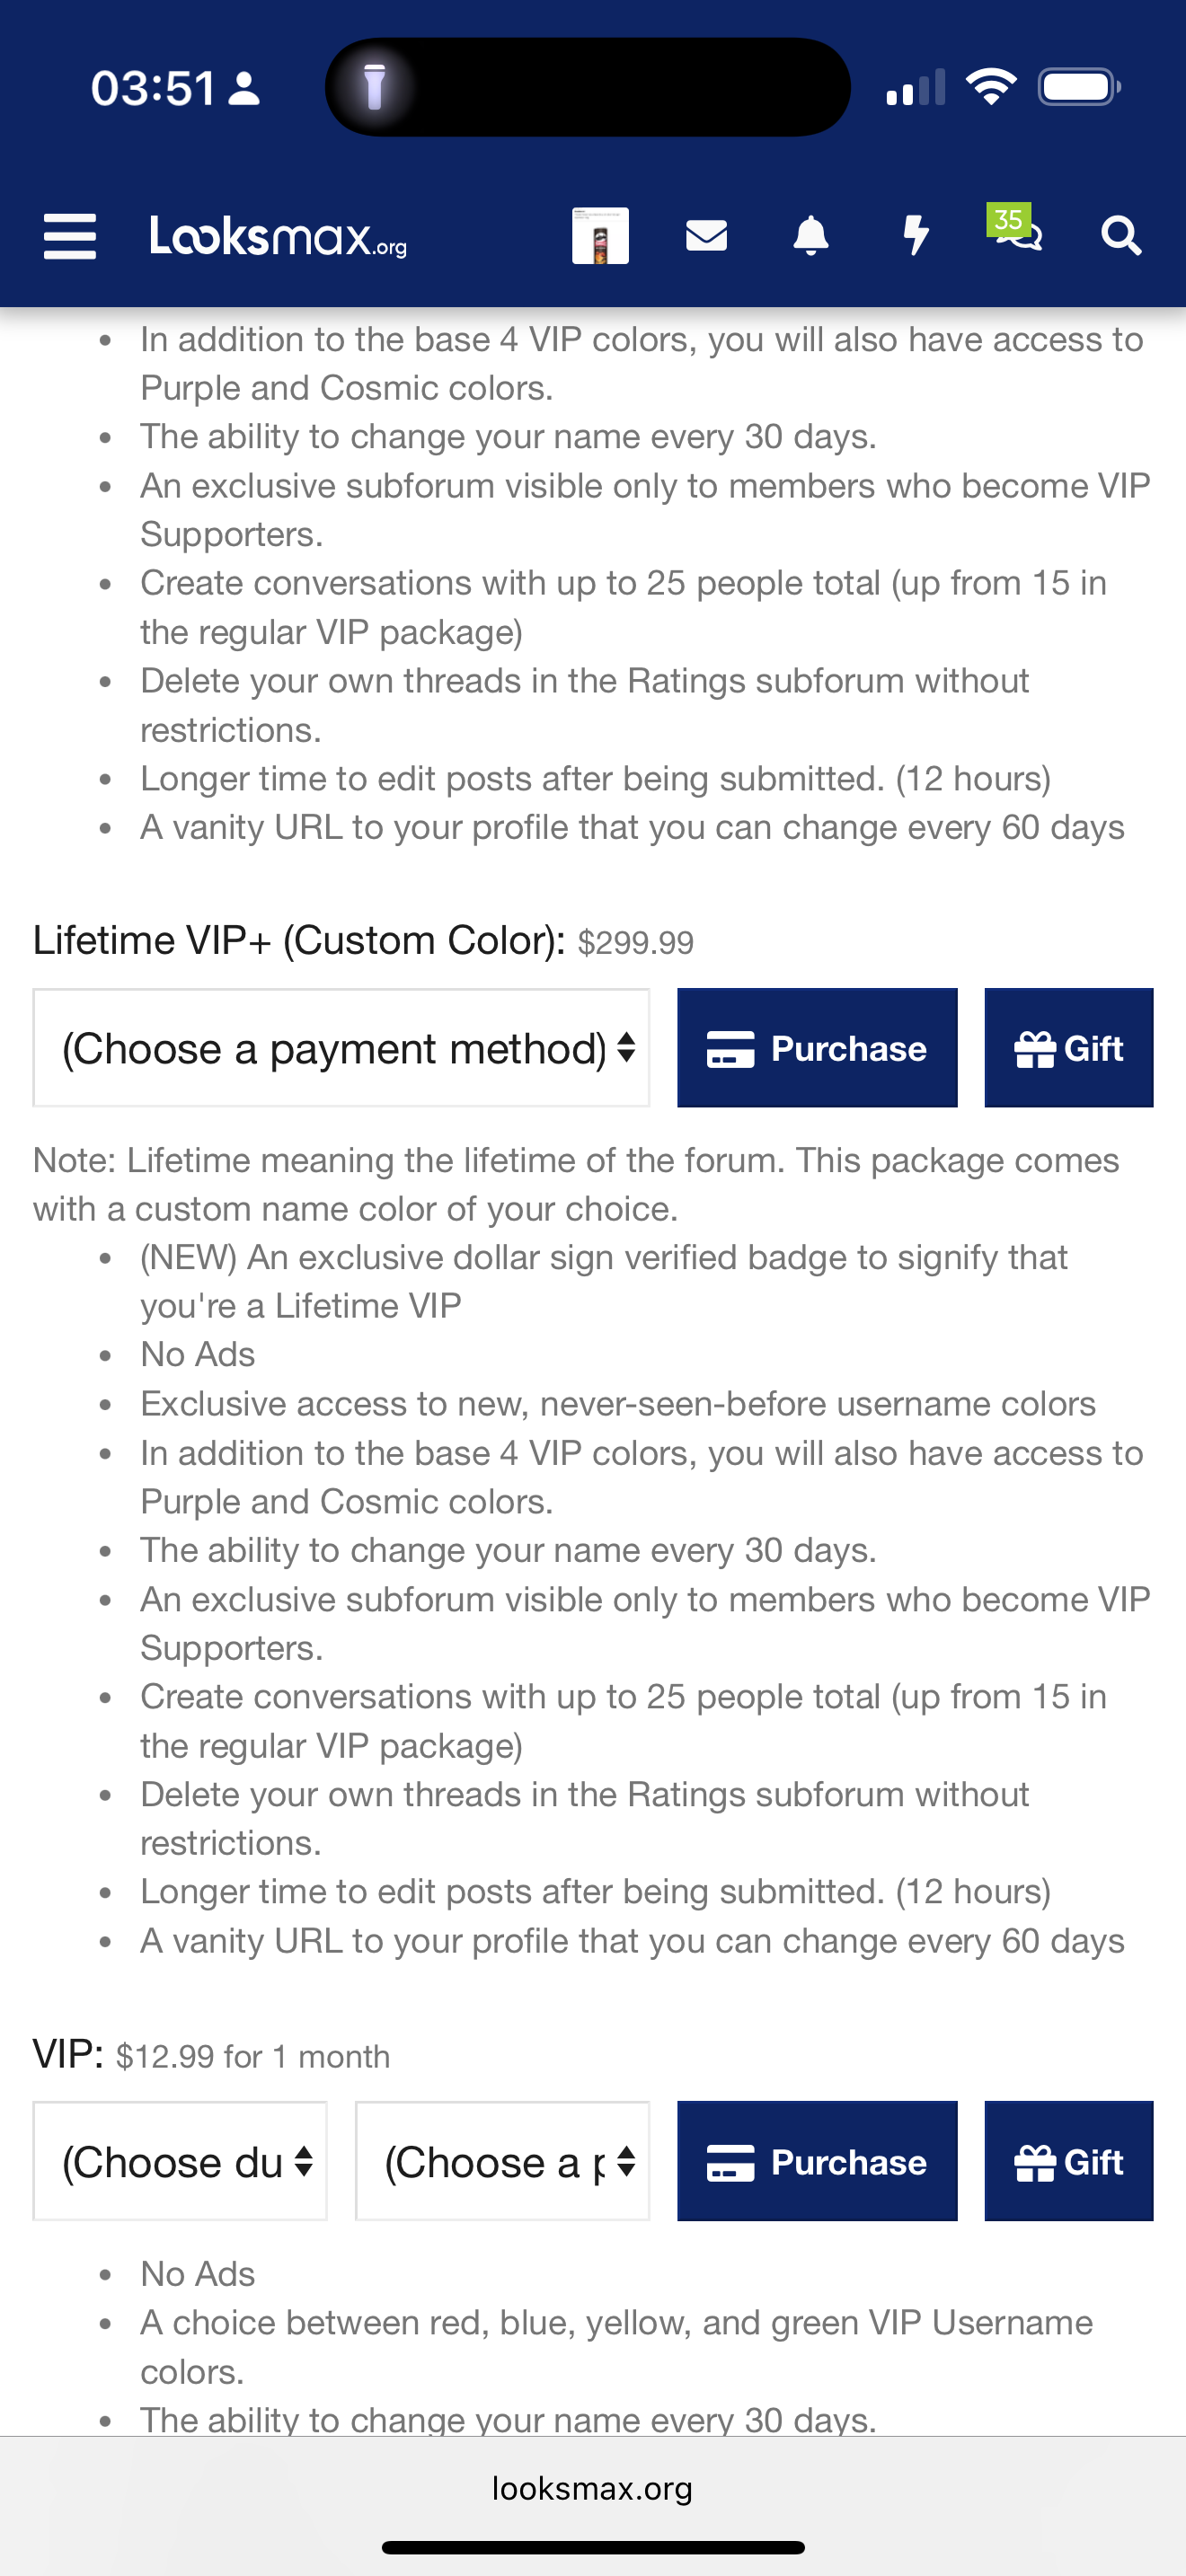The image size is (1186, 2576).
Task: Tap the looksmax.org address bar
Action: [x=593, y=2488]
